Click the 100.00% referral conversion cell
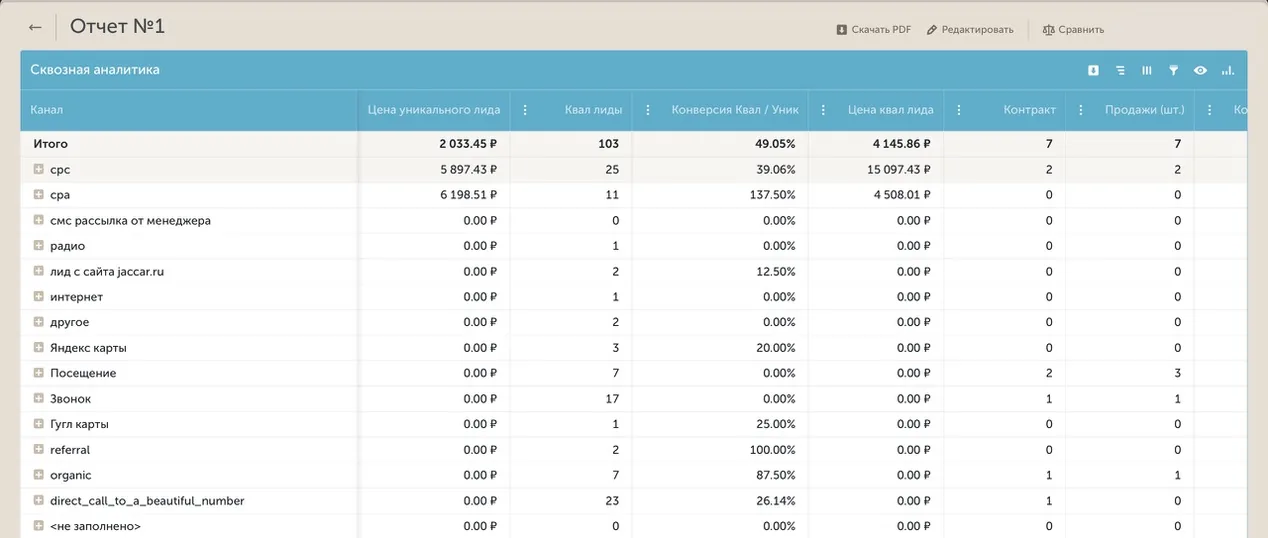This screenshot has width=1268, height=538. [x=773, y=450]
